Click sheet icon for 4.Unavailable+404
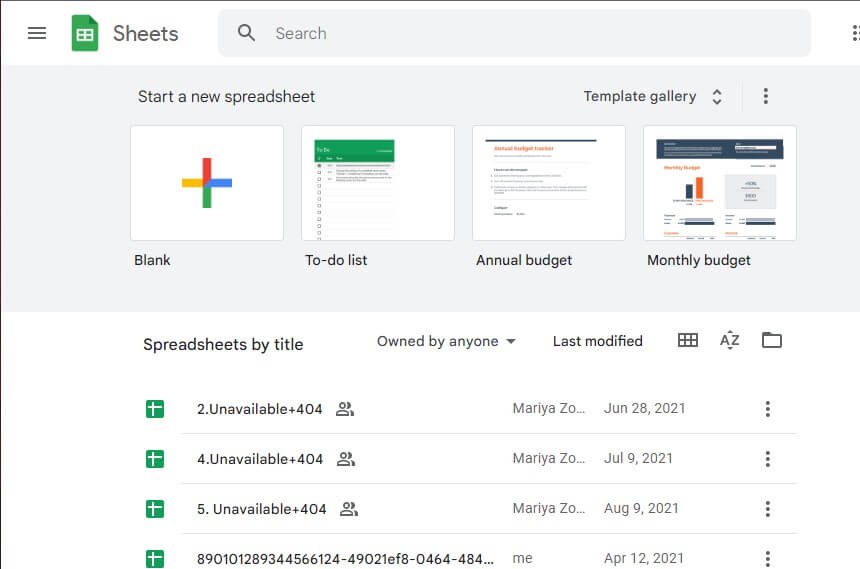Viewport: 860px width, 569px height. [155, 459]
